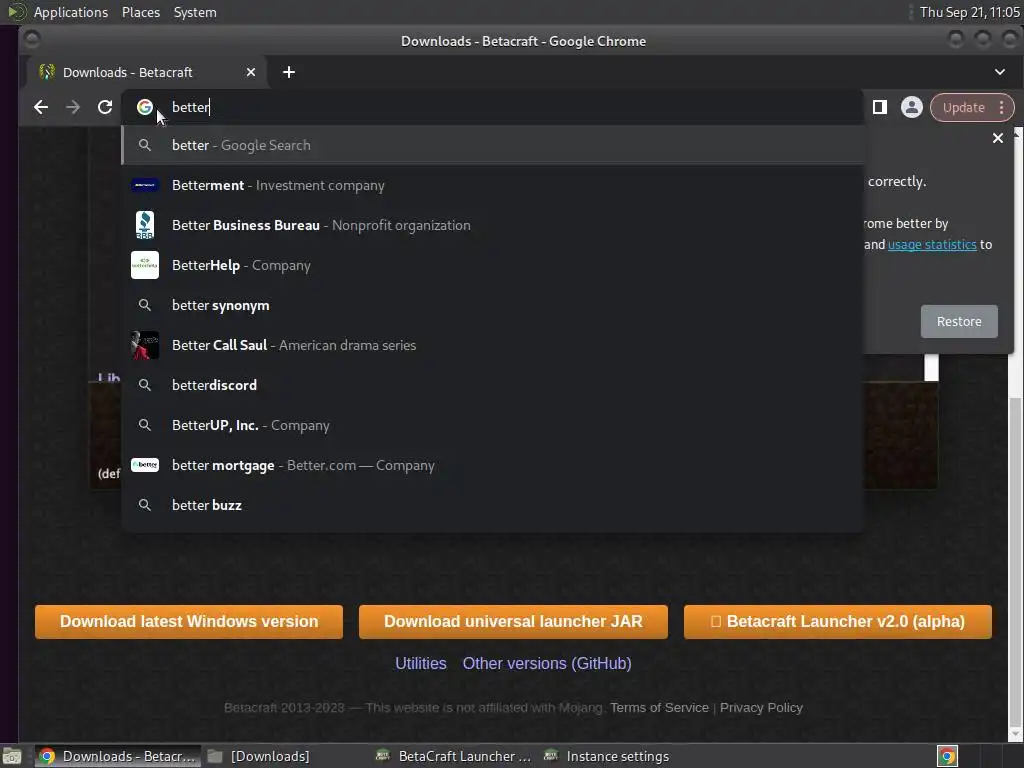This screenshot has height=768, width=1024.
Task: Open the System menu
Action: click(195, 12)
